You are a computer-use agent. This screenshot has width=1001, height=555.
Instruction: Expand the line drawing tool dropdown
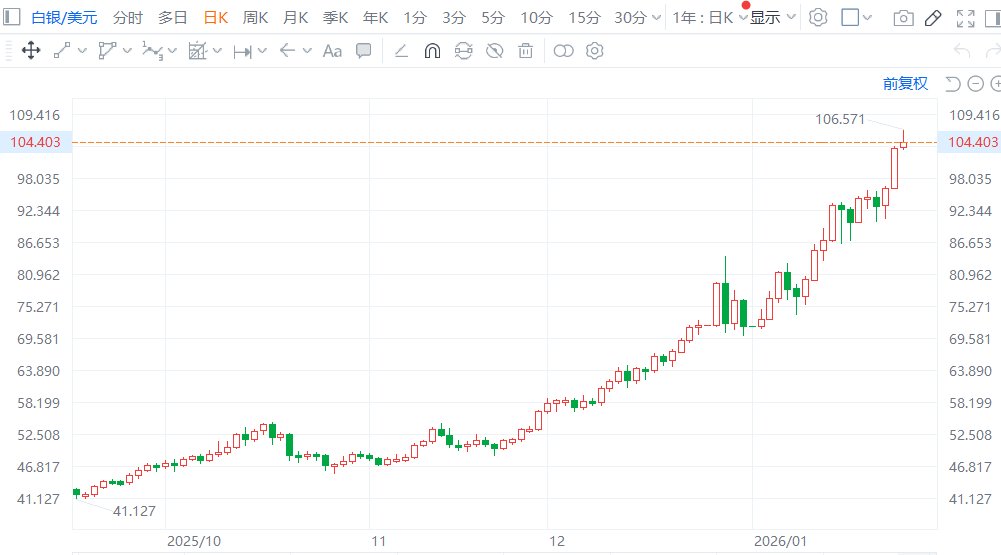coord(82,51)
